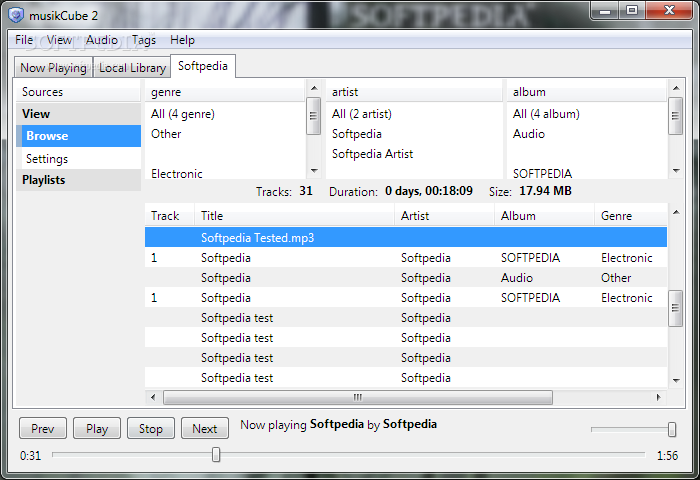Image resolution: width=700 pixels, height=480 pixels.
Task: Click the album list scrollbar thumb
Action: click(x=676, y=116)
